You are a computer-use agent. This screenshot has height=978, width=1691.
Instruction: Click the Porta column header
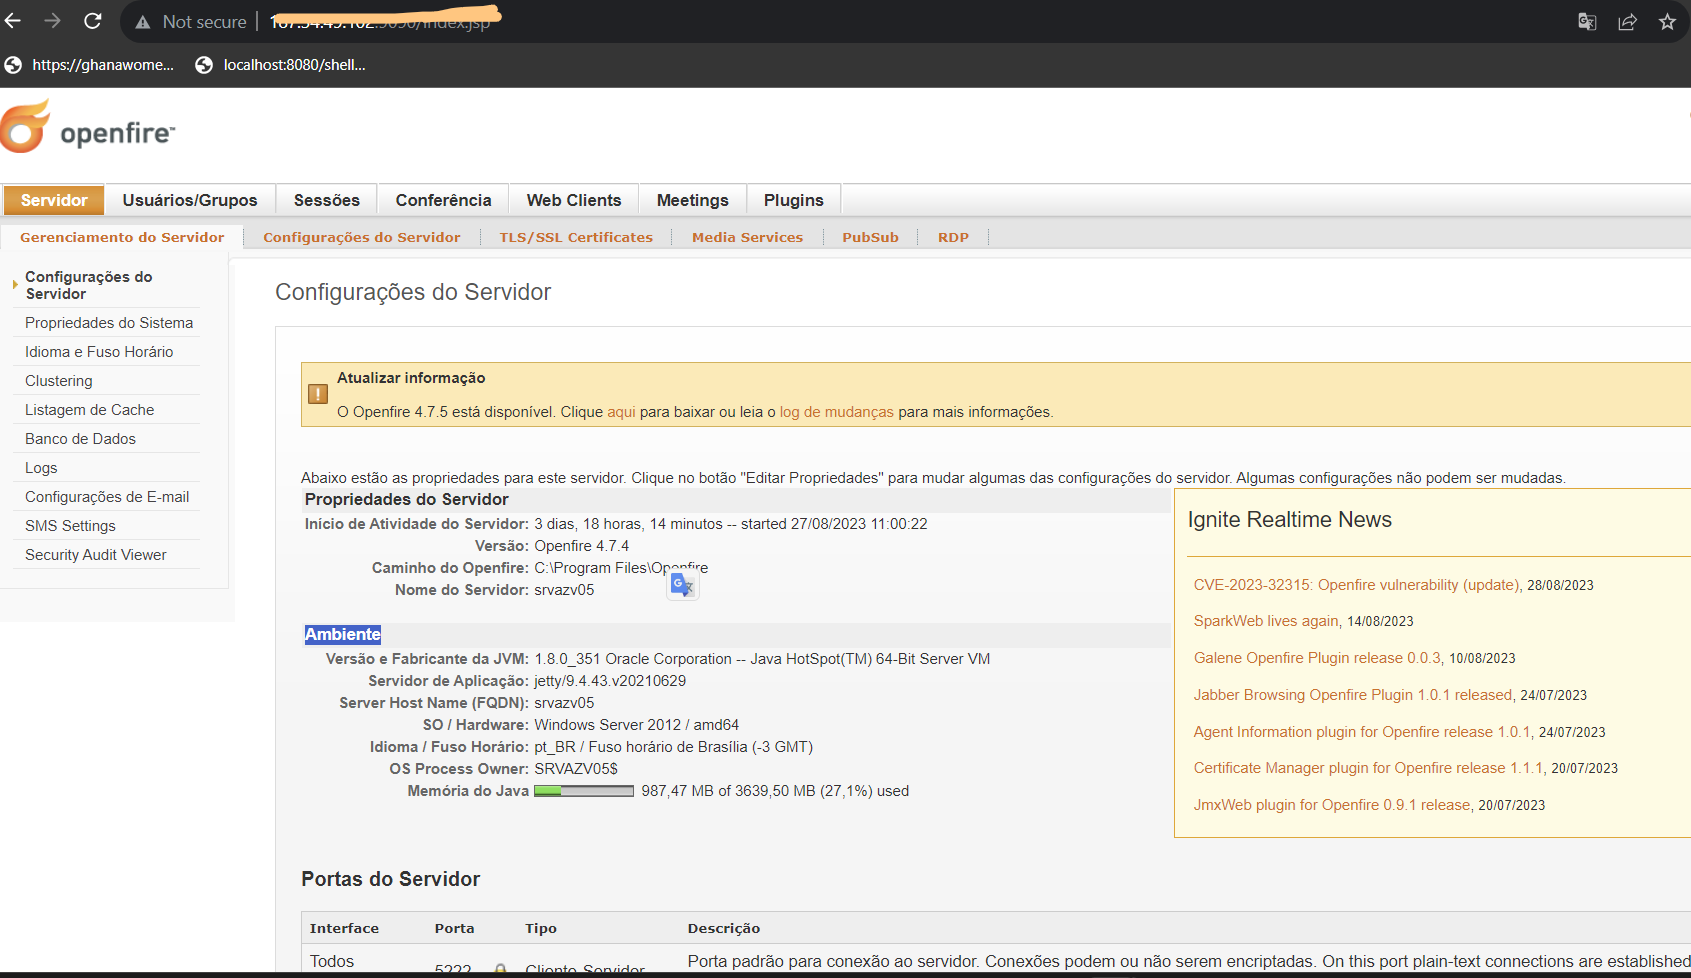(455, 928)
